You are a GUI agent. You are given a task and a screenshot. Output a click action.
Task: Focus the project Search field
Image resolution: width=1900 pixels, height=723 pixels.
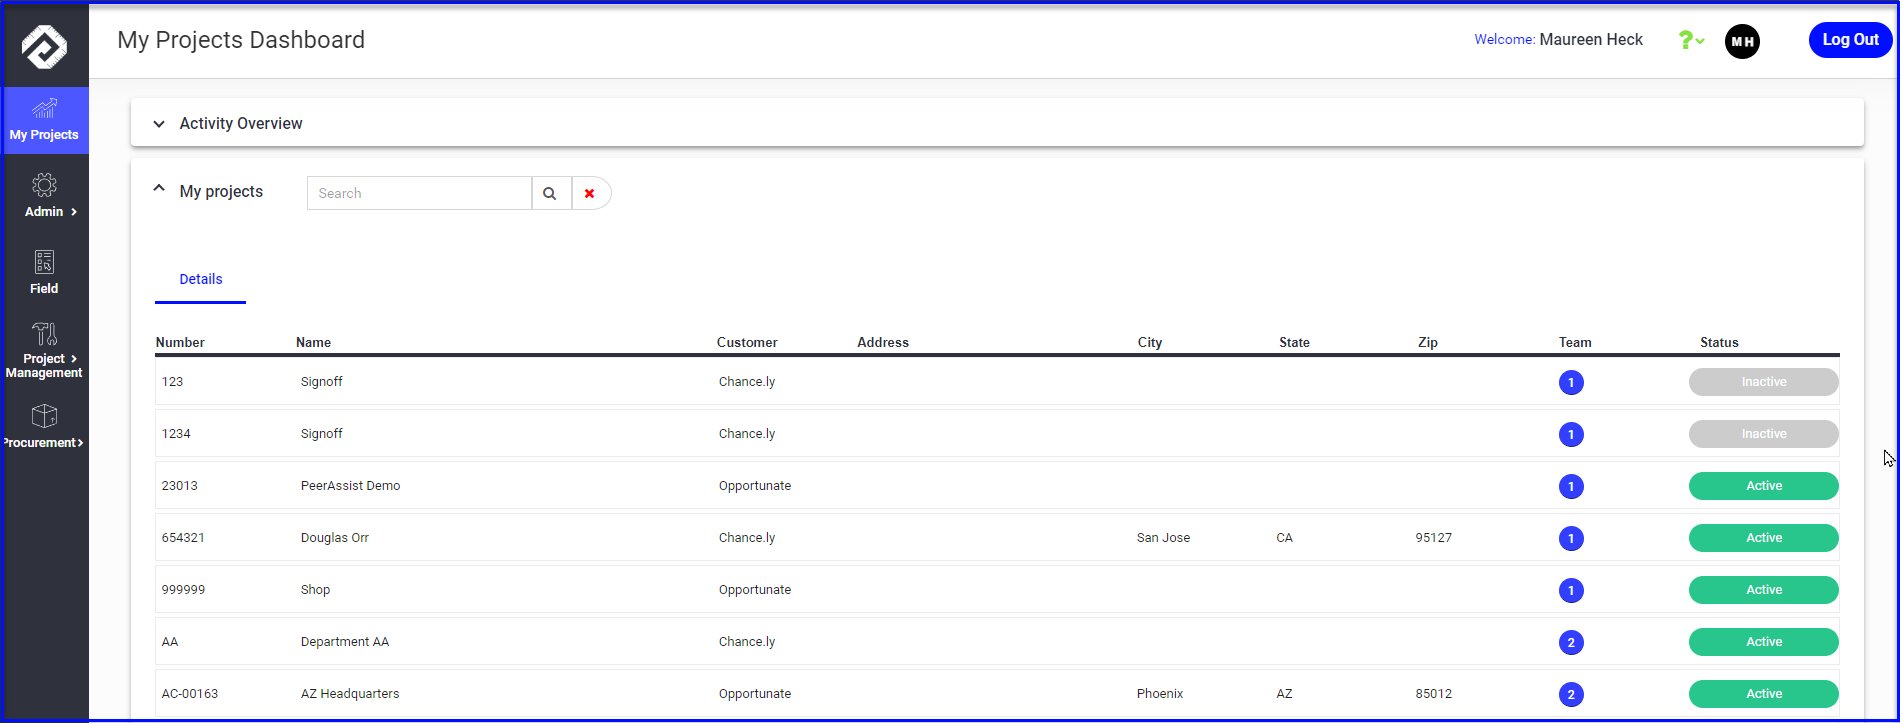coord(419,193)
